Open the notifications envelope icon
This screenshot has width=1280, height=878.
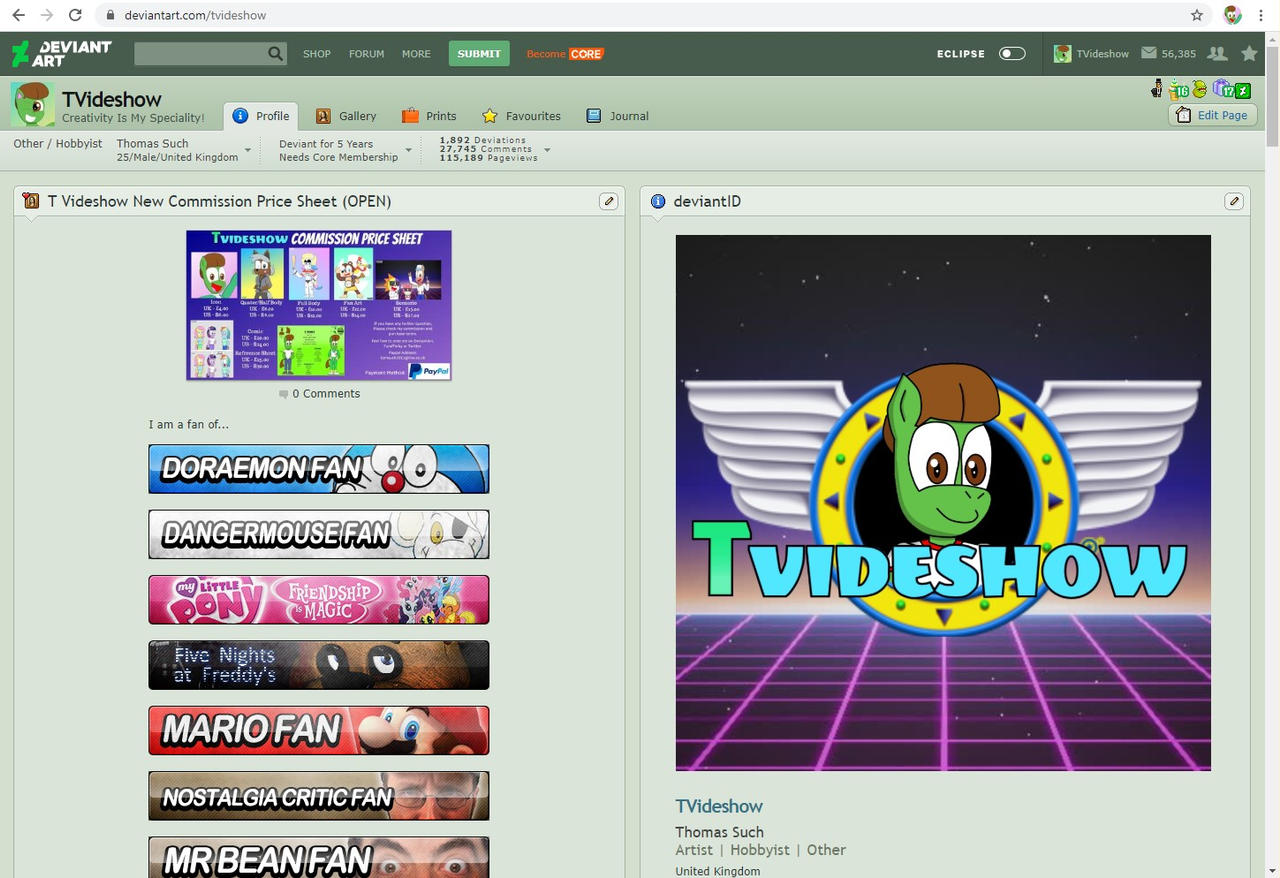point(1149,53)
